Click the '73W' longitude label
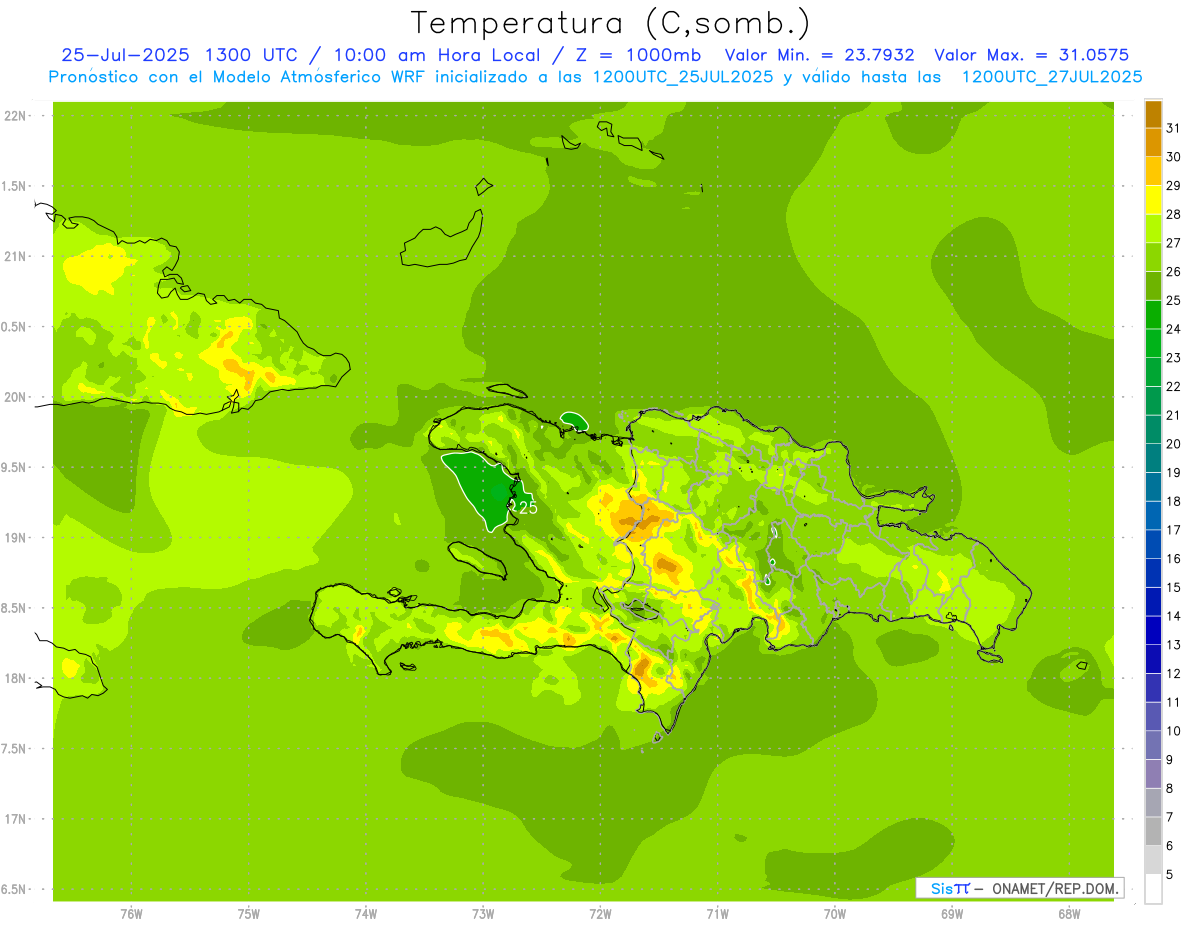1200x927 pixels. click(x=483, y=914)
